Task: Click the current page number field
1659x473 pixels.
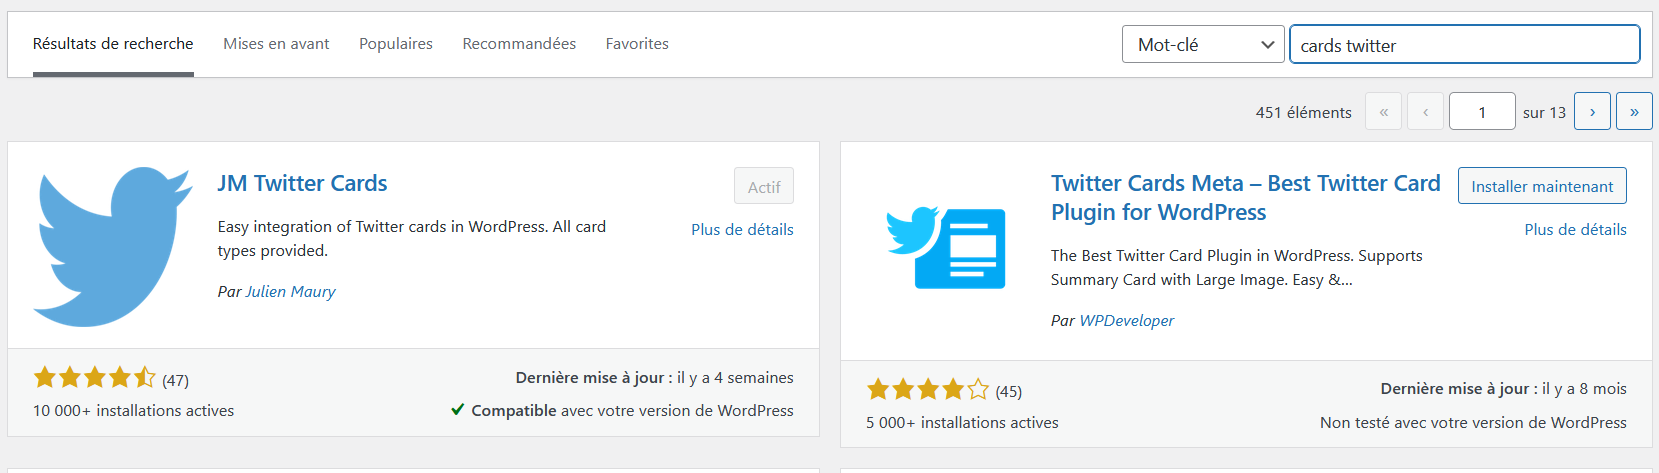Action: [1482, 111]
